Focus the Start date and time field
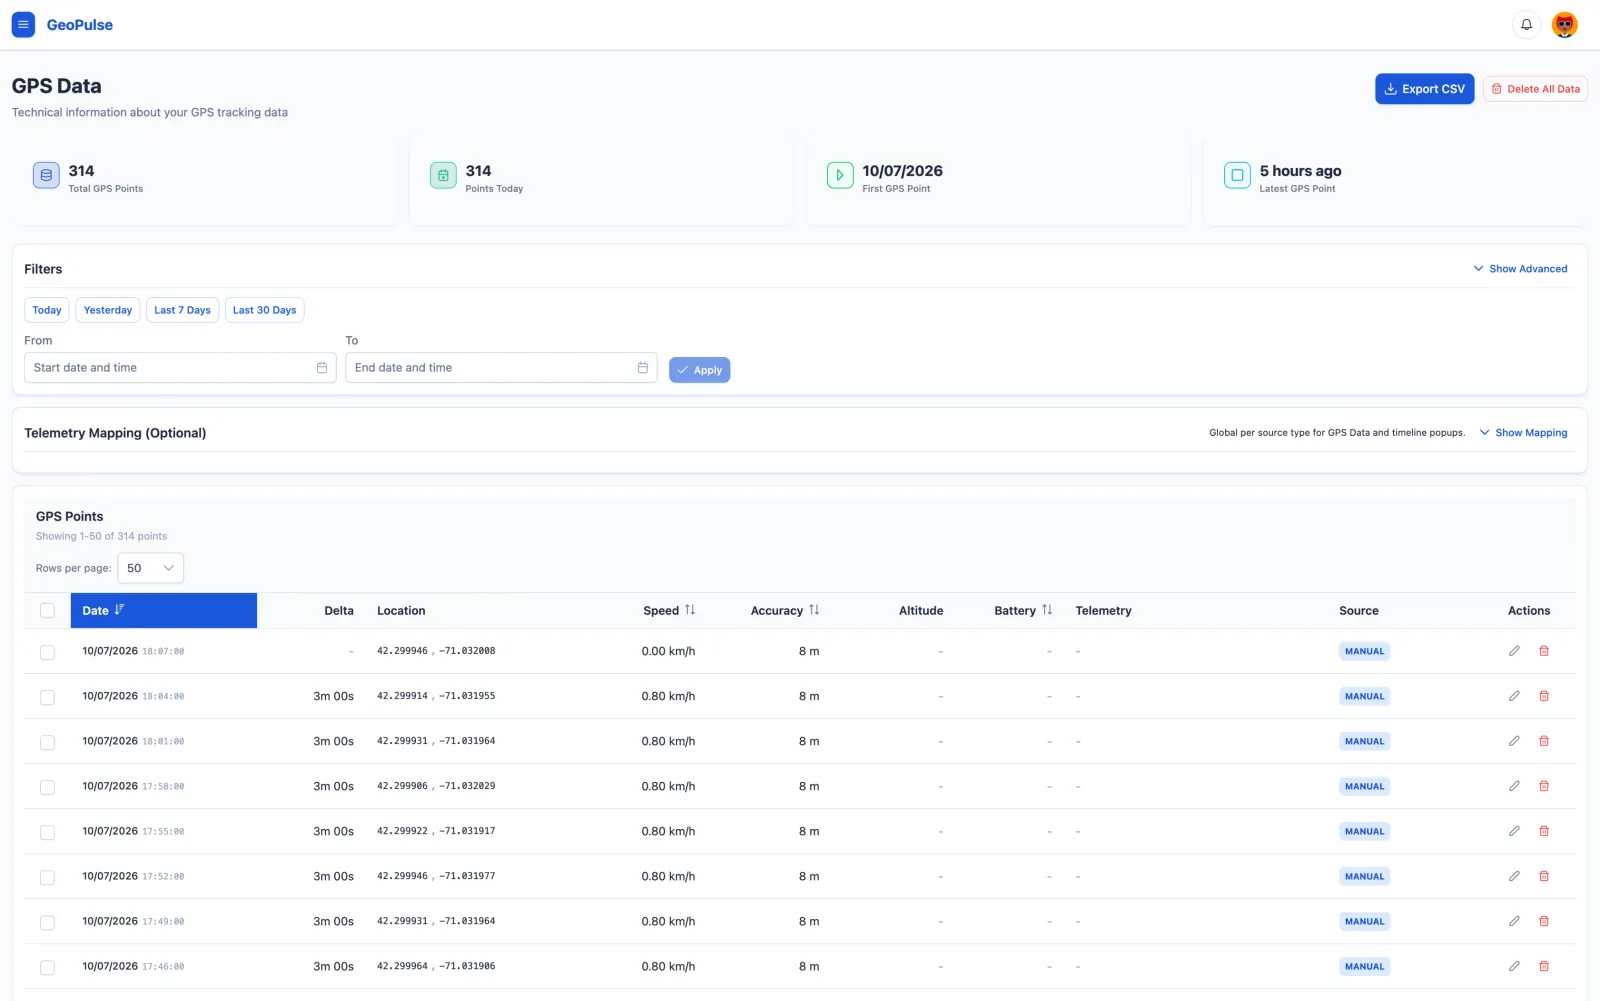 (180, 368)
